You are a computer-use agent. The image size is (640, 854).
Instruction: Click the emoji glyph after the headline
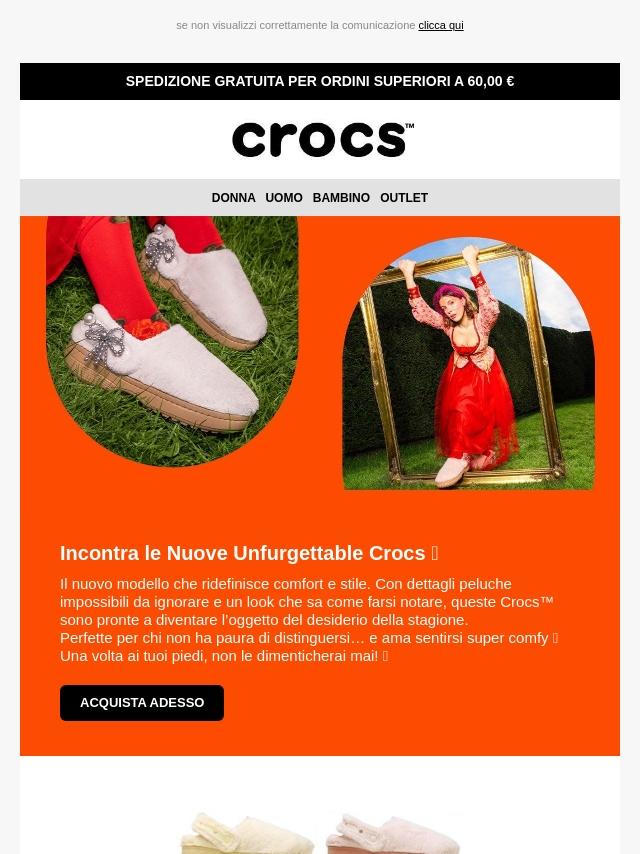click(x=435, y=553)
